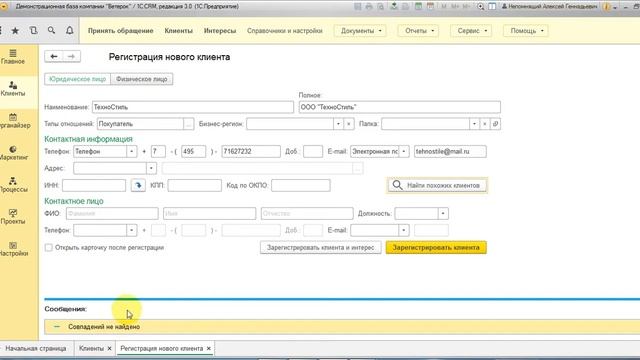Open contact person E-mail type dropdown
The height and width of the screenshot is (360, 640).
[x=404, y=230]
